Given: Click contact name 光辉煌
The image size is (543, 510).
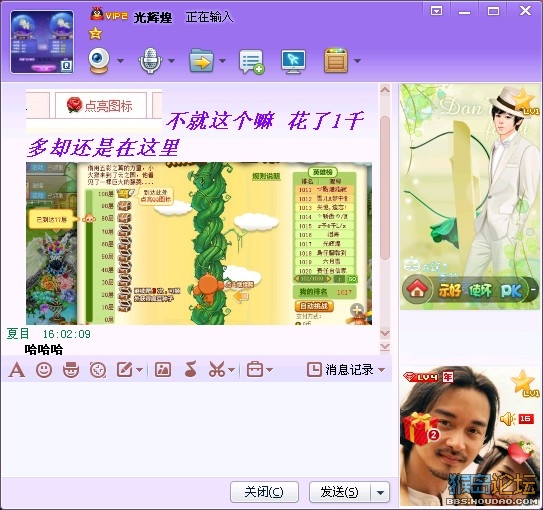Looking at the screenshot, I should pos(153,17).
